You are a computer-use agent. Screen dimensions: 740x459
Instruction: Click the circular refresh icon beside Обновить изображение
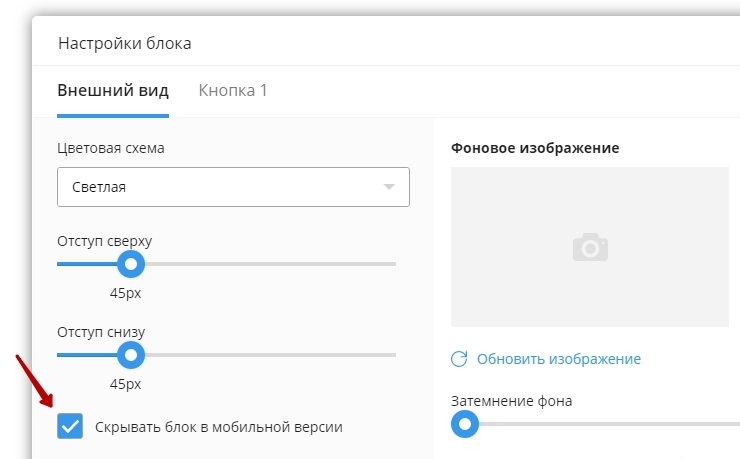pos(460,359)
